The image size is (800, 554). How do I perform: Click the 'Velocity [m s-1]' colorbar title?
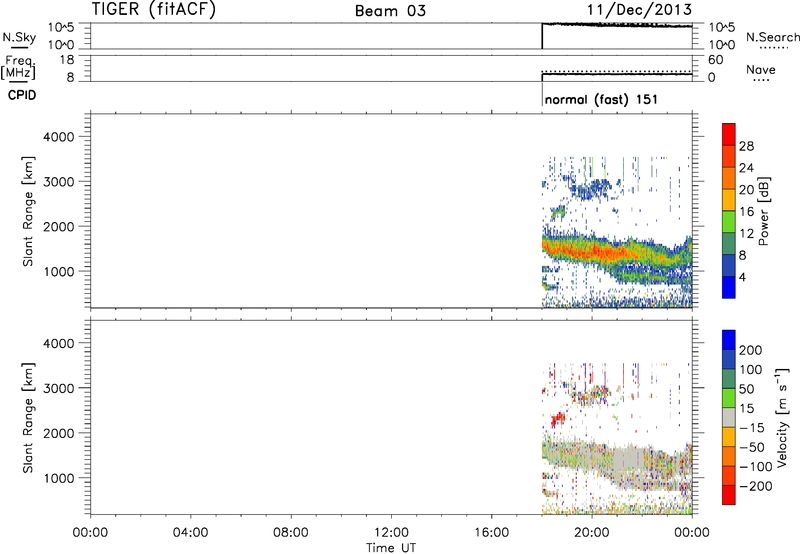click(782, 417)
